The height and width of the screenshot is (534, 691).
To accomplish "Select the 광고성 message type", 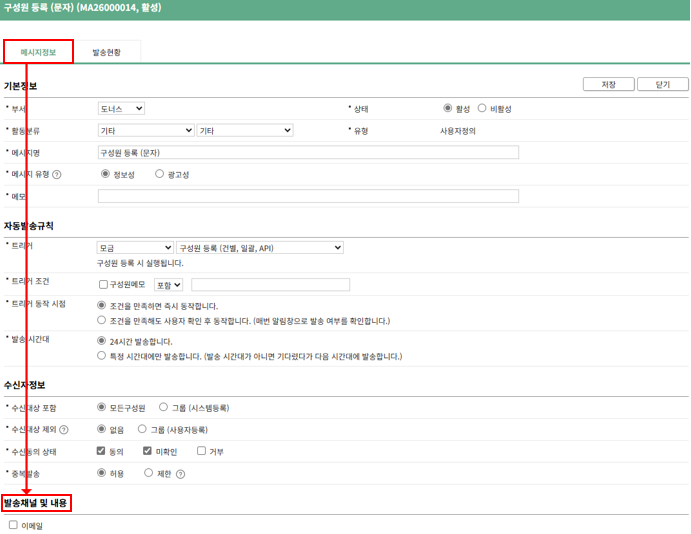I will point(160,174).
